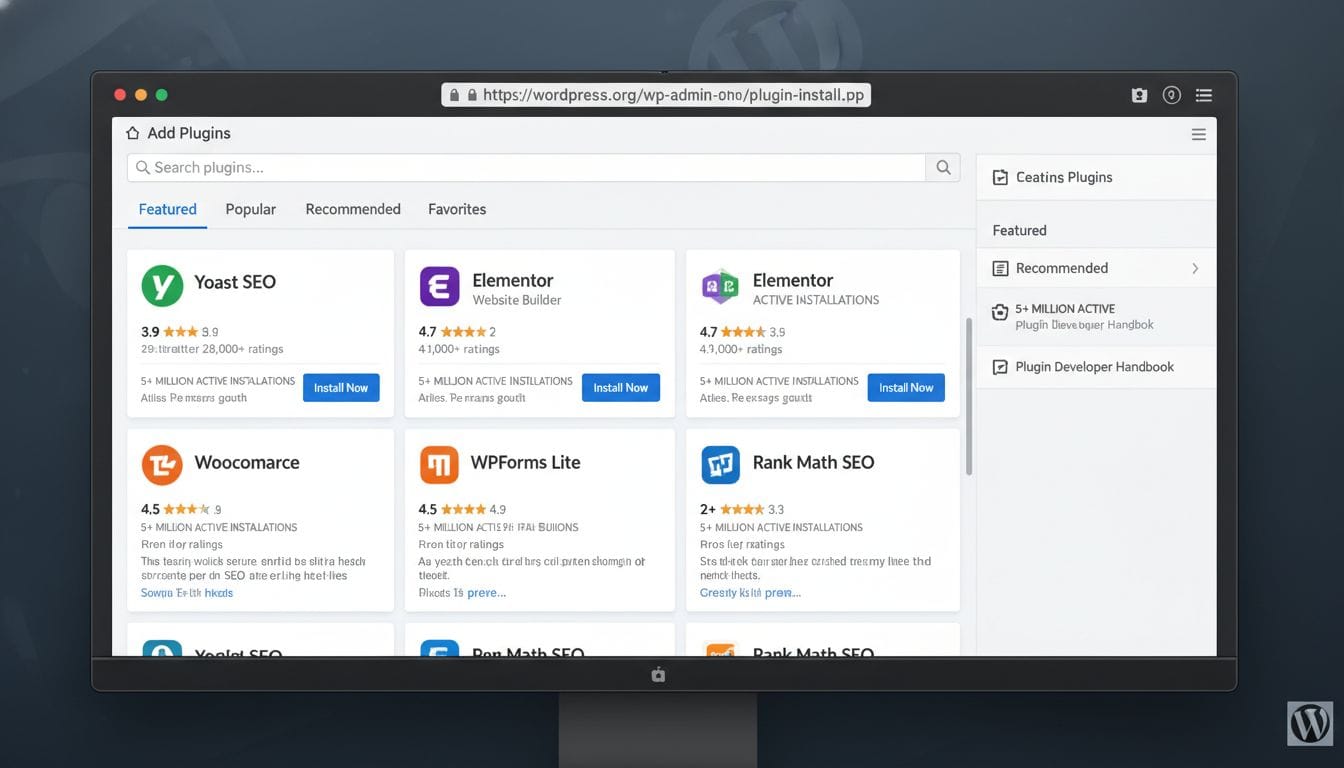The height and width of the screenshot is (768, 1344).
Task: Install Now for Elementor Active Installations card
Action: [906, 388]
